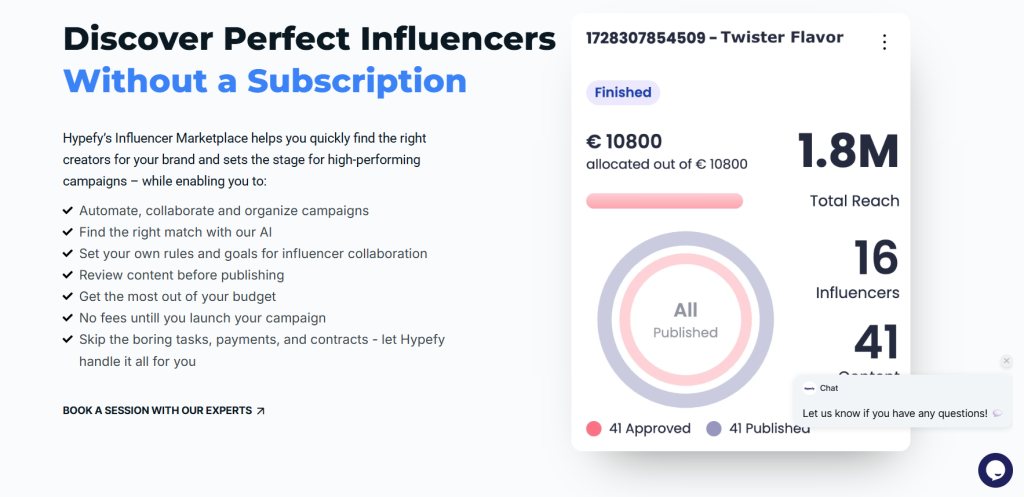Image resolution: width=1024 pixels, height=497 pixels.
Task: Click the pink budget allocation progress bar
Action: click(664, 201)
